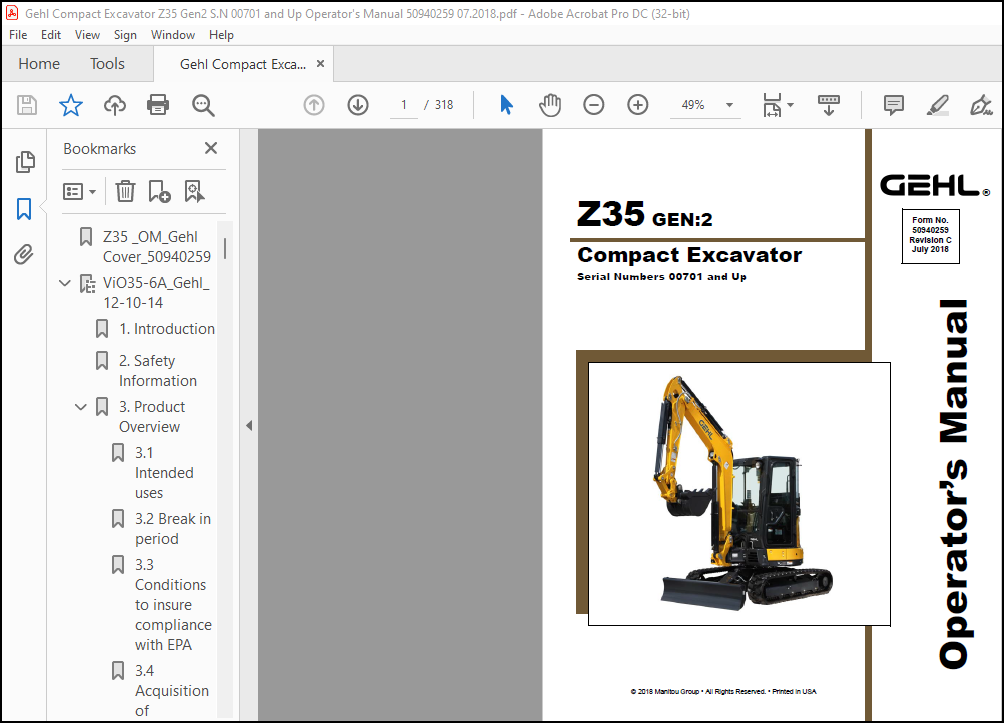1004x723 pixels.
Task: Click the 49% zoom value field
Action: click(x=693, y=105)
